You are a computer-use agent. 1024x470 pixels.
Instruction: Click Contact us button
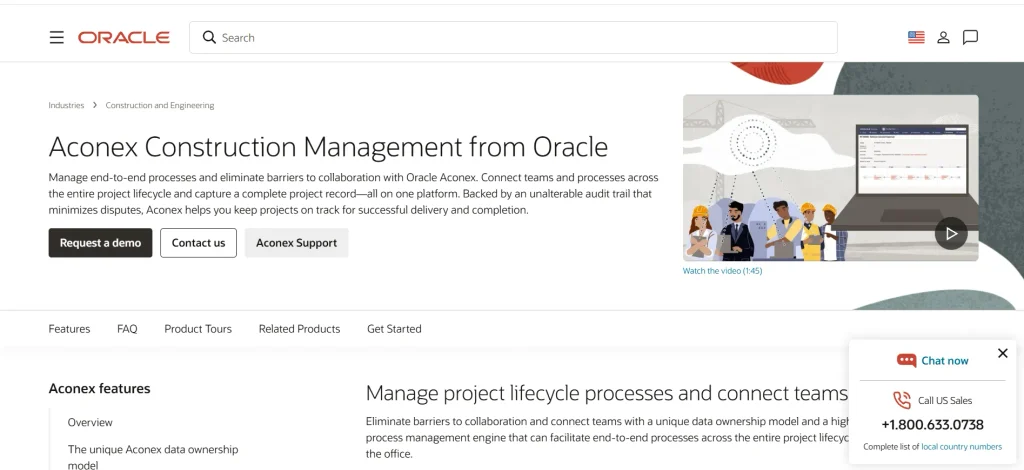[199, 243]
